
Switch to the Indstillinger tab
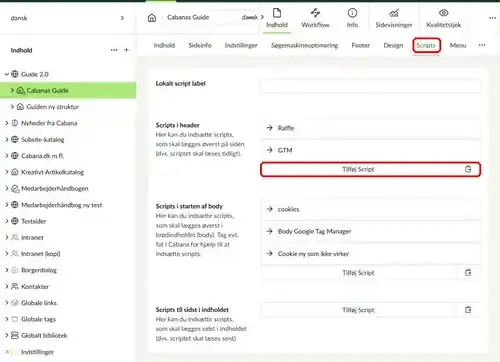(241, 45)
